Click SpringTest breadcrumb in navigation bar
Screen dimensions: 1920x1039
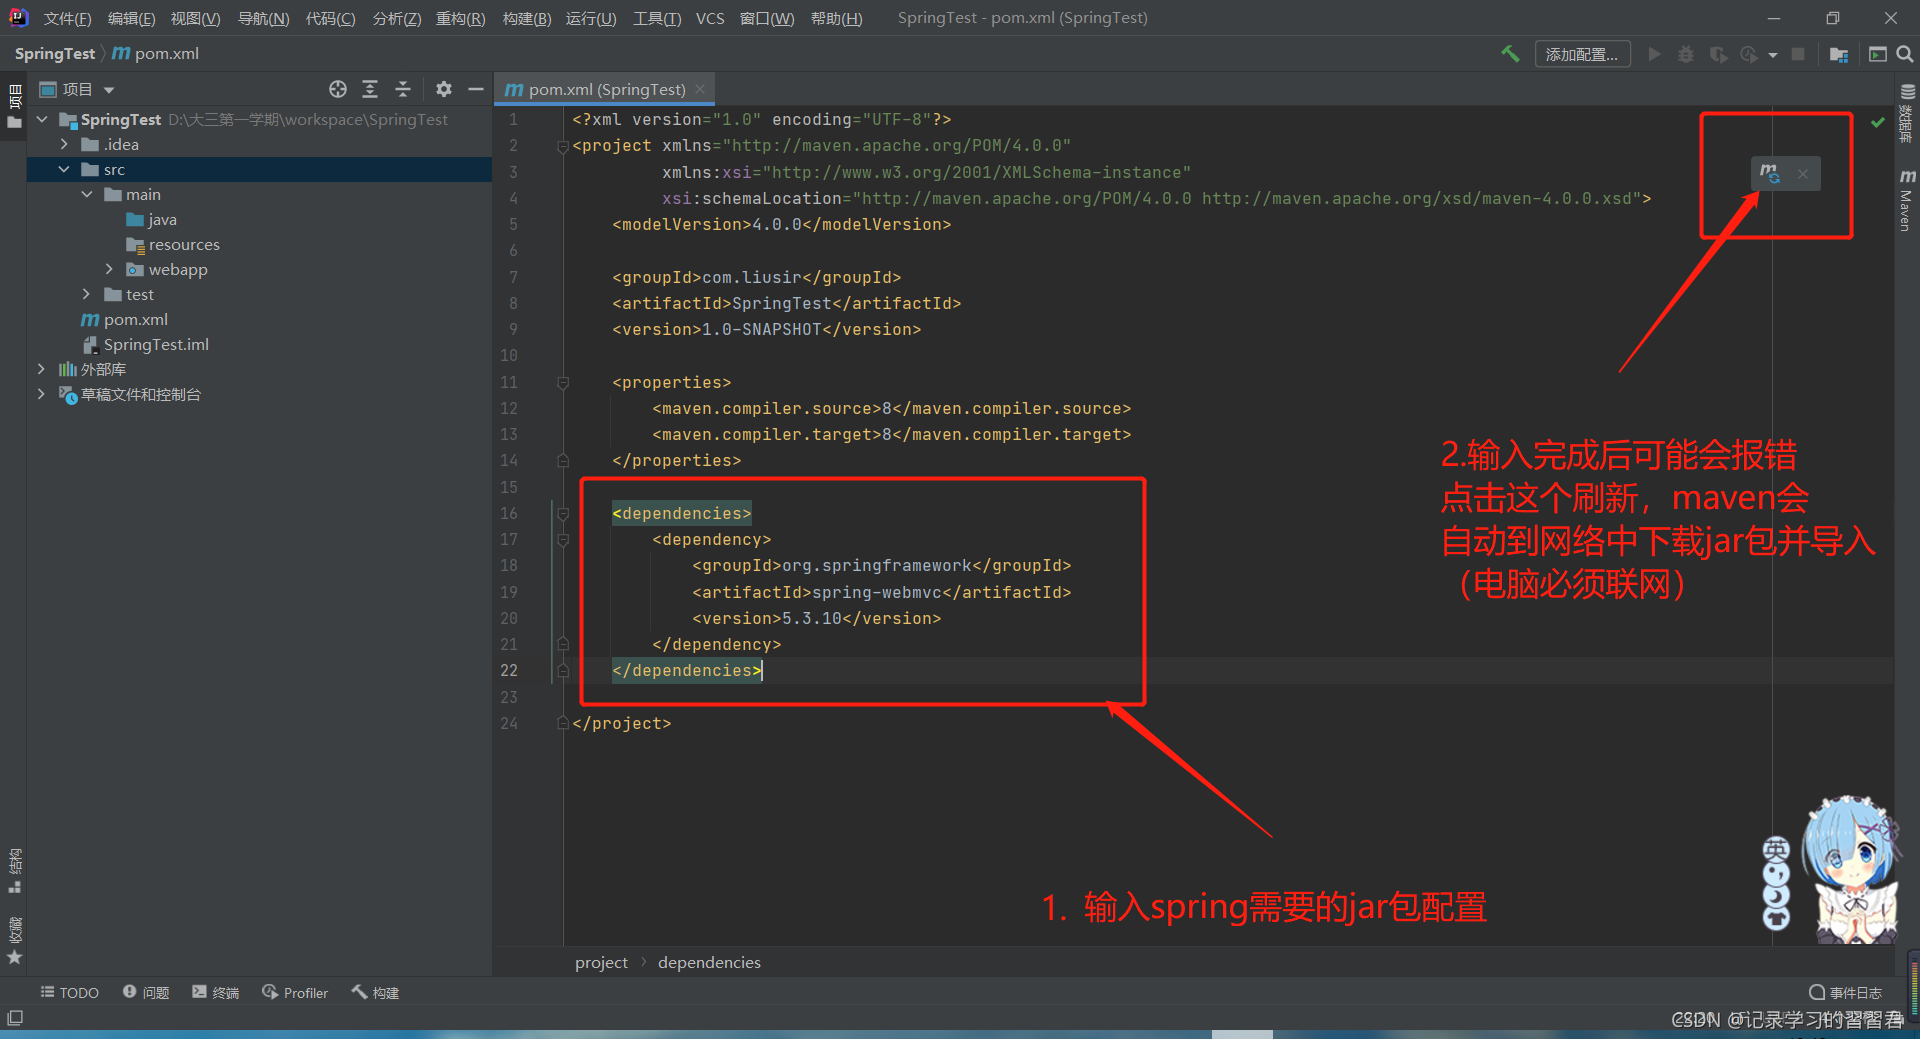(55, 54)
